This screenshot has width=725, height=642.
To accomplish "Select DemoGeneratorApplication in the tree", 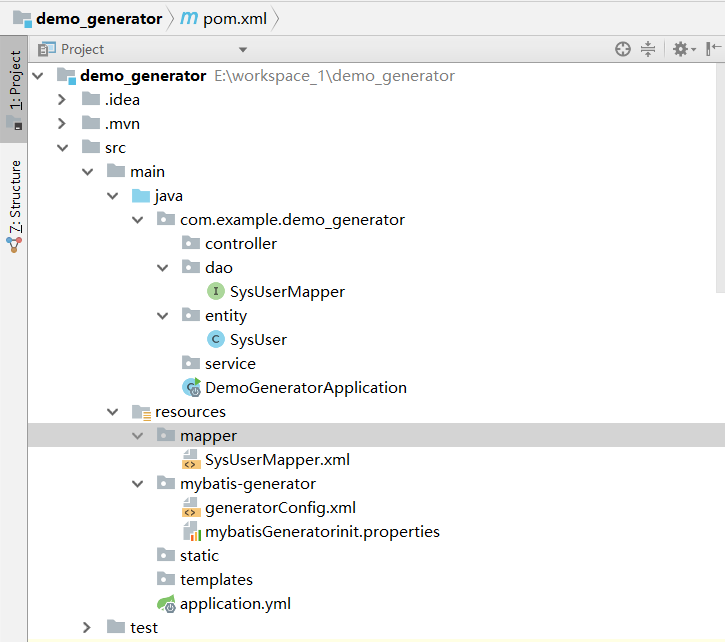I will pos(305,388).
